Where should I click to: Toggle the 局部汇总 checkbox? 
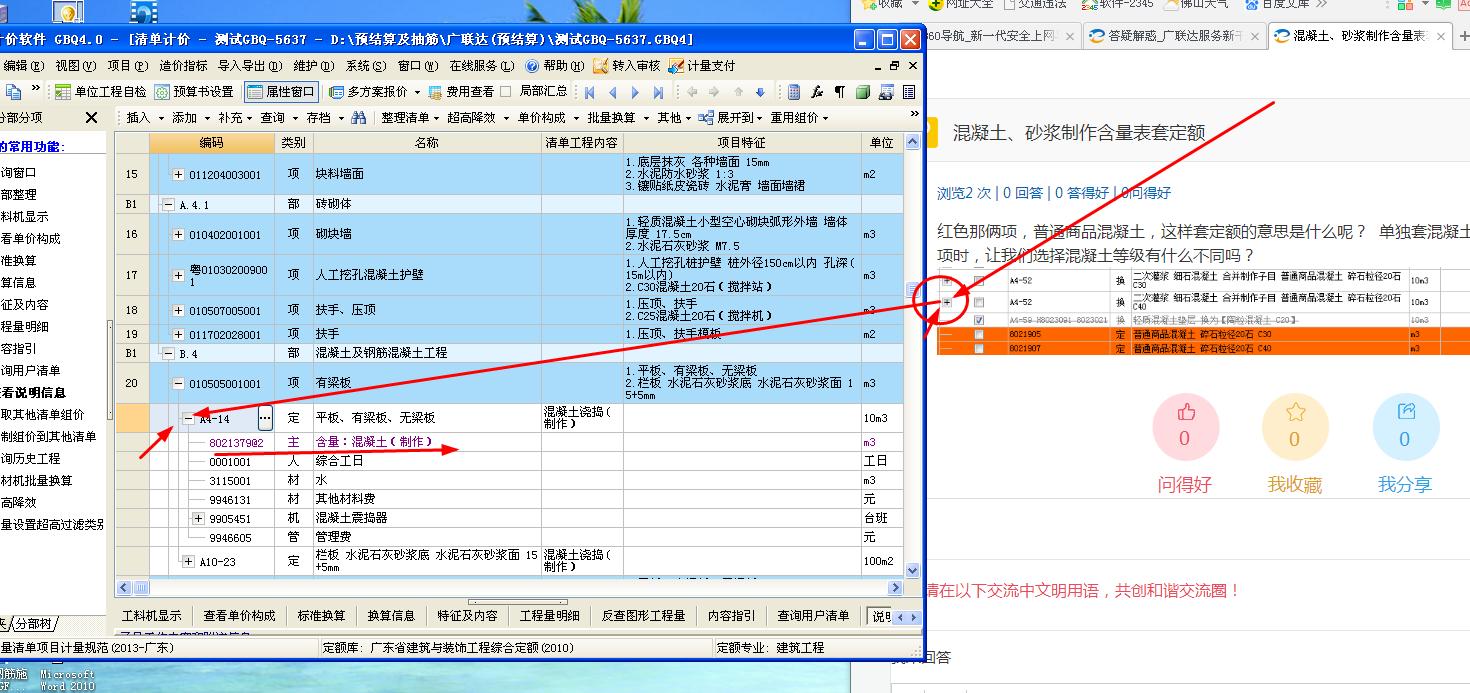(506, 91)
